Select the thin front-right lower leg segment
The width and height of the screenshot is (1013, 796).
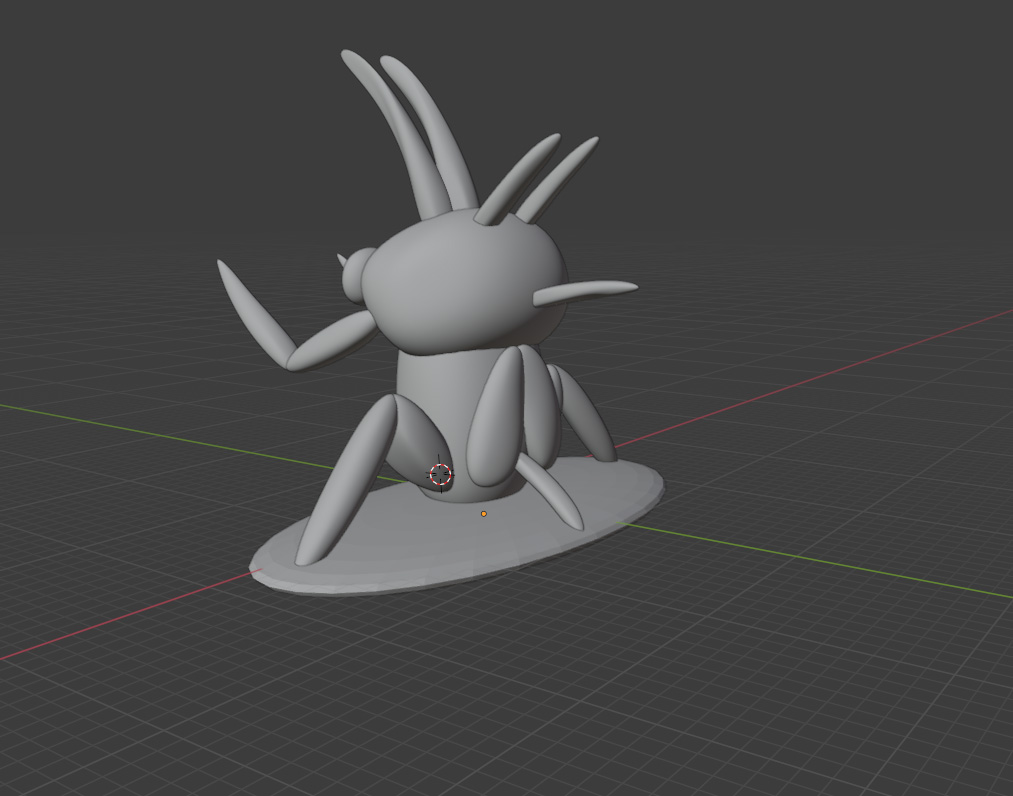550,493
